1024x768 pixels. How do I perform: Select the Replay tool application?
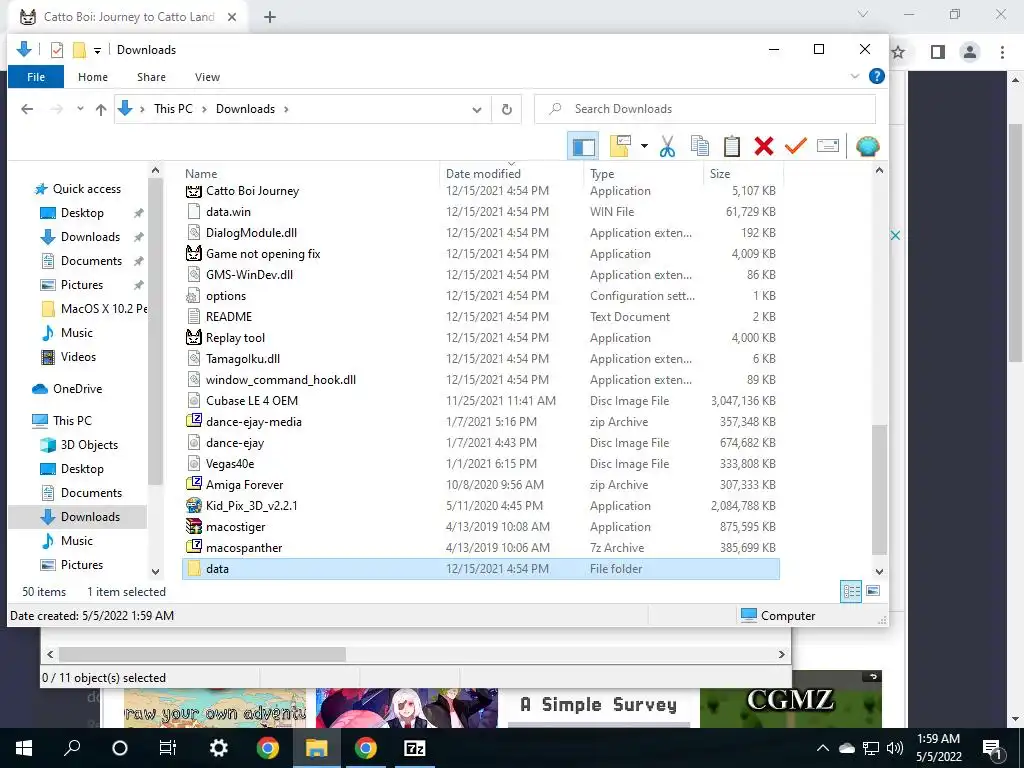click(481, 338)
